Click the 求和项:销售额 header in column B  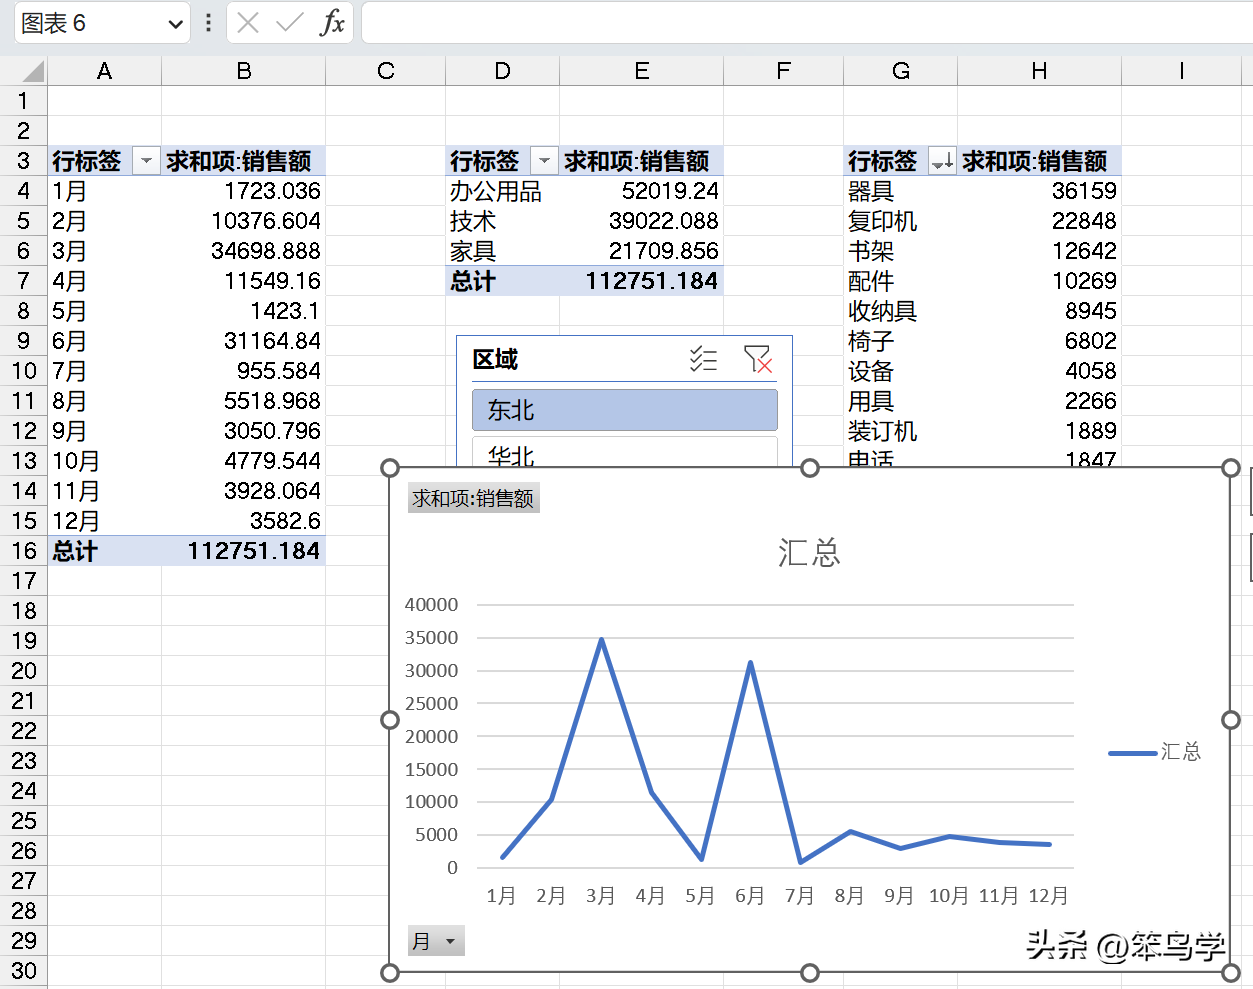coord(243,161)
